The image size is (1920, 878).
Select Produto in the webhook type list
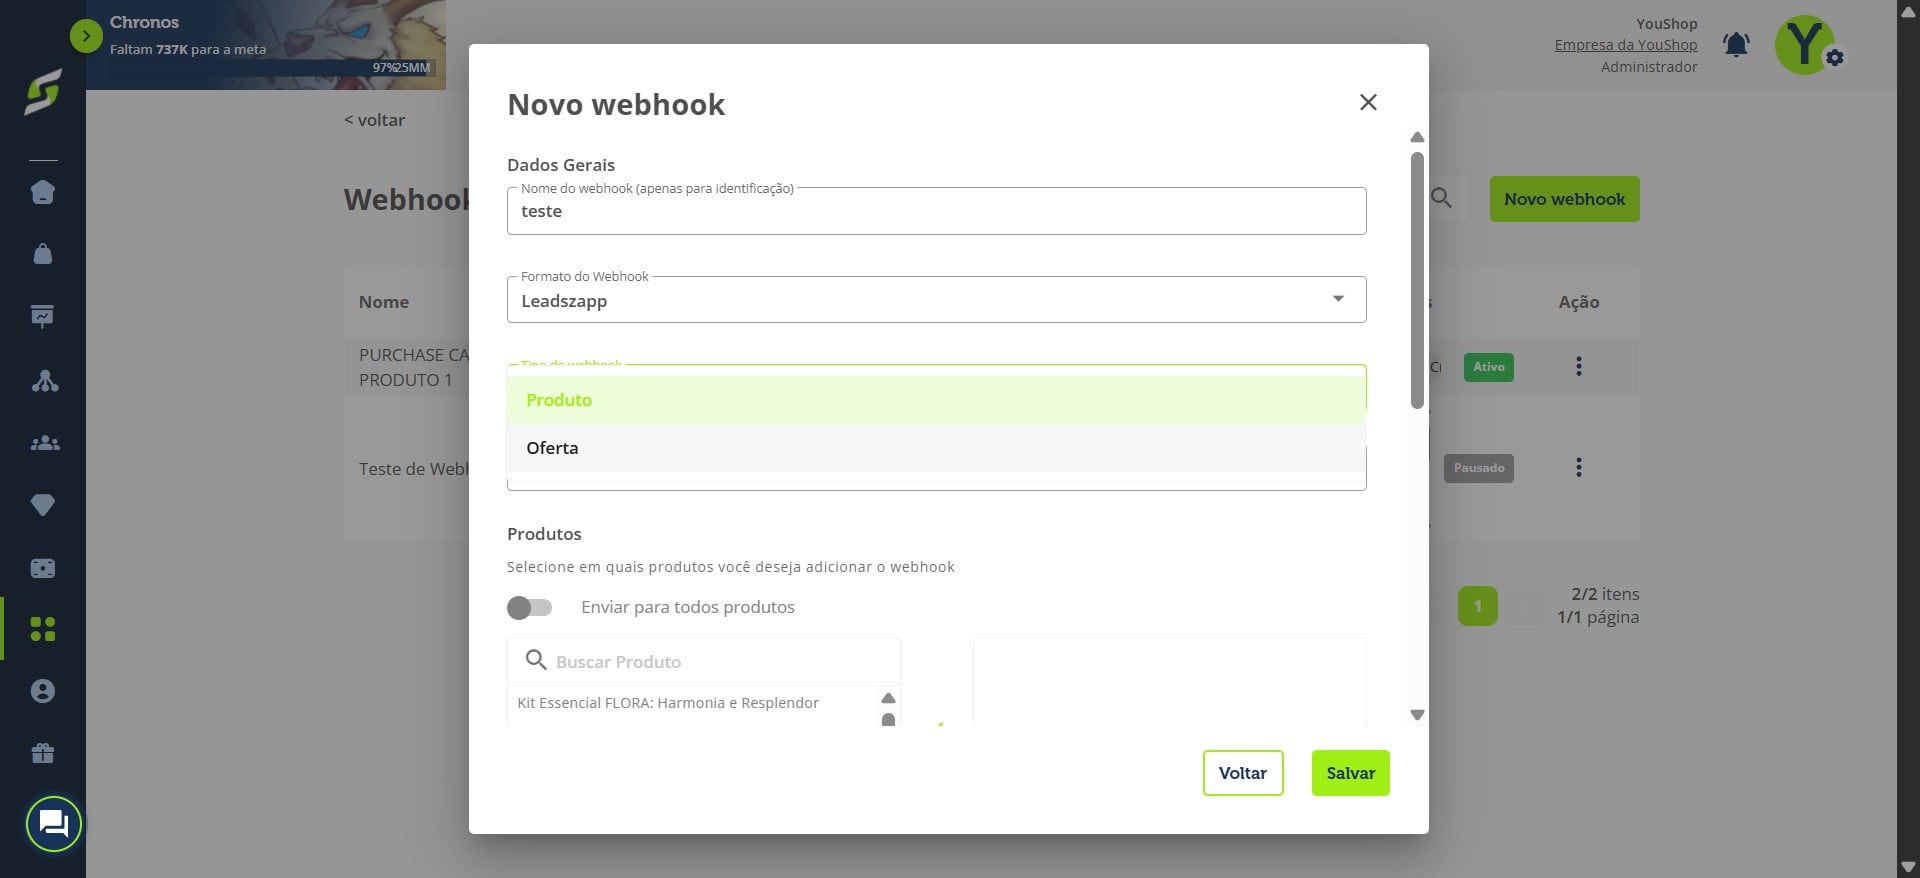pos(936,400)
